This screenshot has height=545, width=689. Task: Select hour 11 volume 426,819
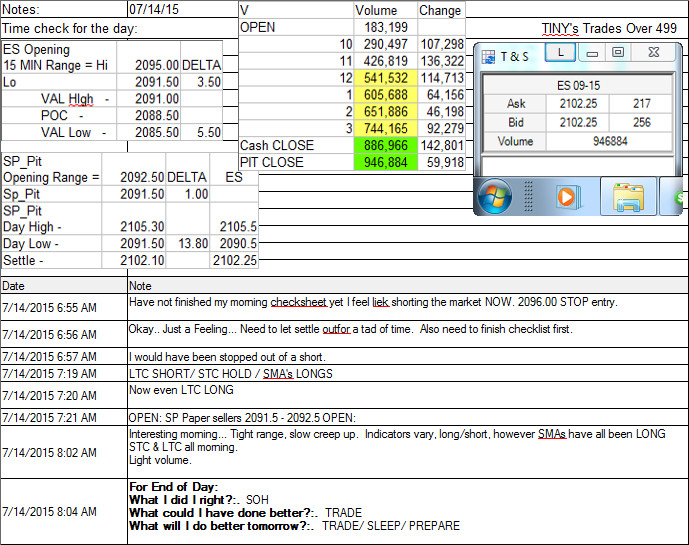click(385, 61)
